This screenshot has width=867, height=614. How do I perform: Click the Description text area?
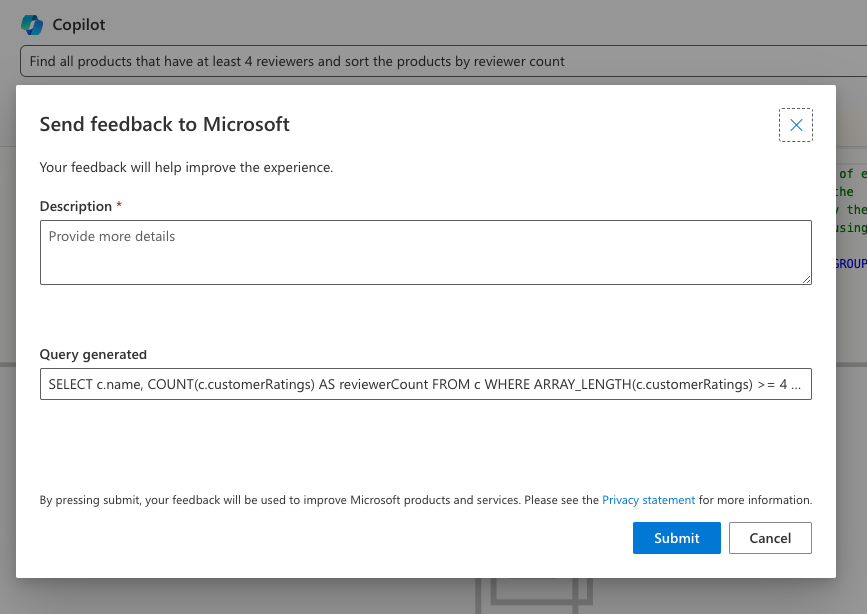pyautogui.click(x=426, y=252)
